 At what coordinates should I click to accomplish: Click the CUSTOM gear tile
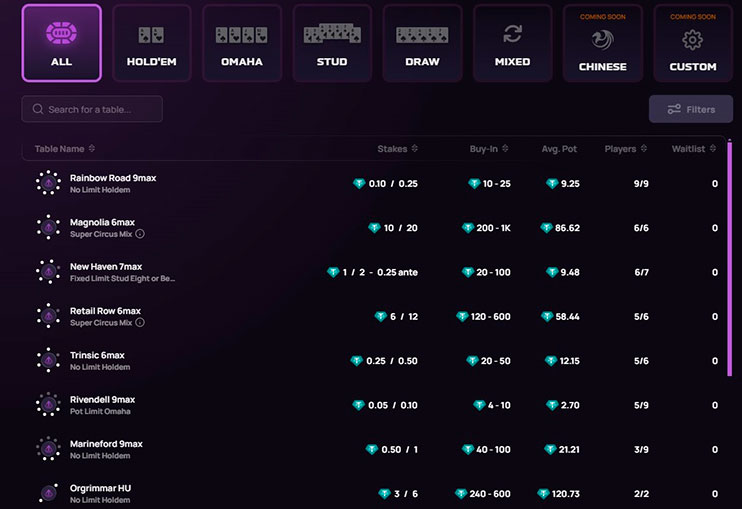[693, 43]
